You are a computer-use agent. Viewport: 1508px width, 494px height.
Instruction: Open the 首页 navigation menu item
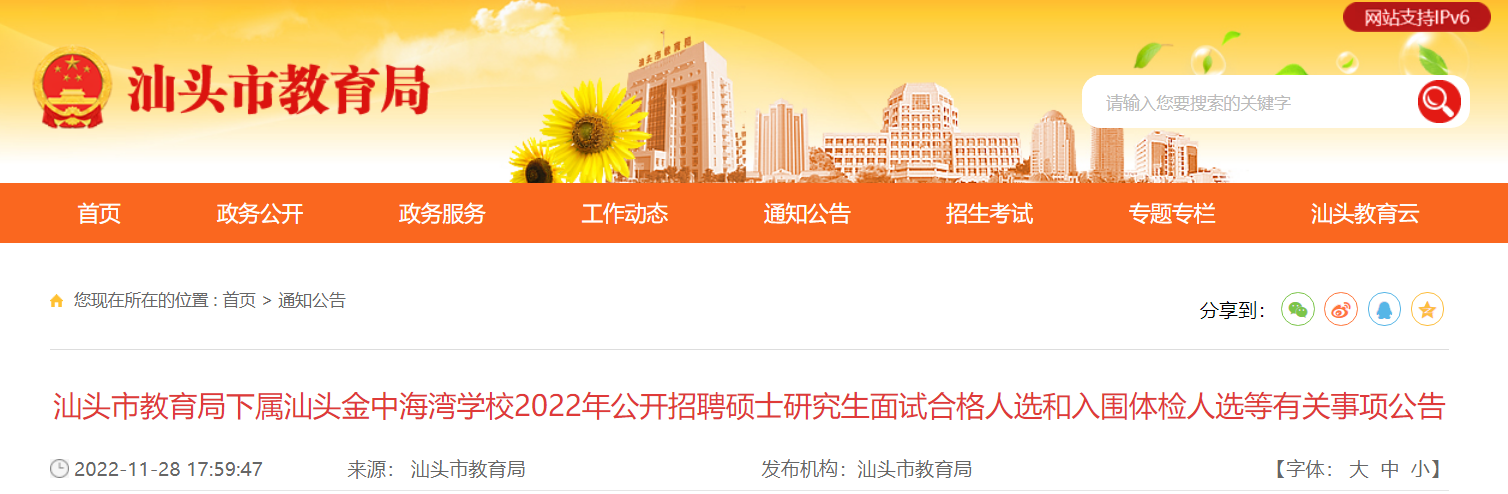99,213
